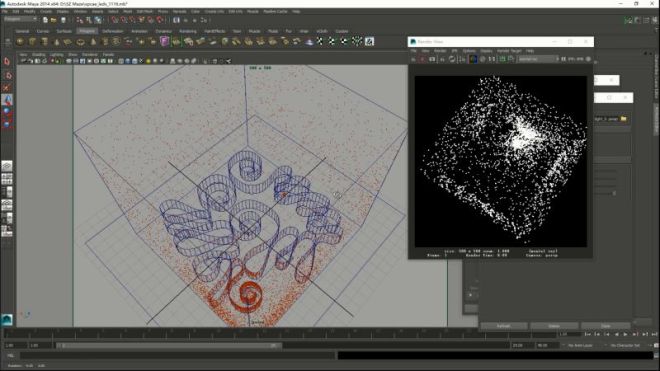Switch to the Dynamics shelf tab
The height and width of the screenshot is (371, 660).
point(163,31)
